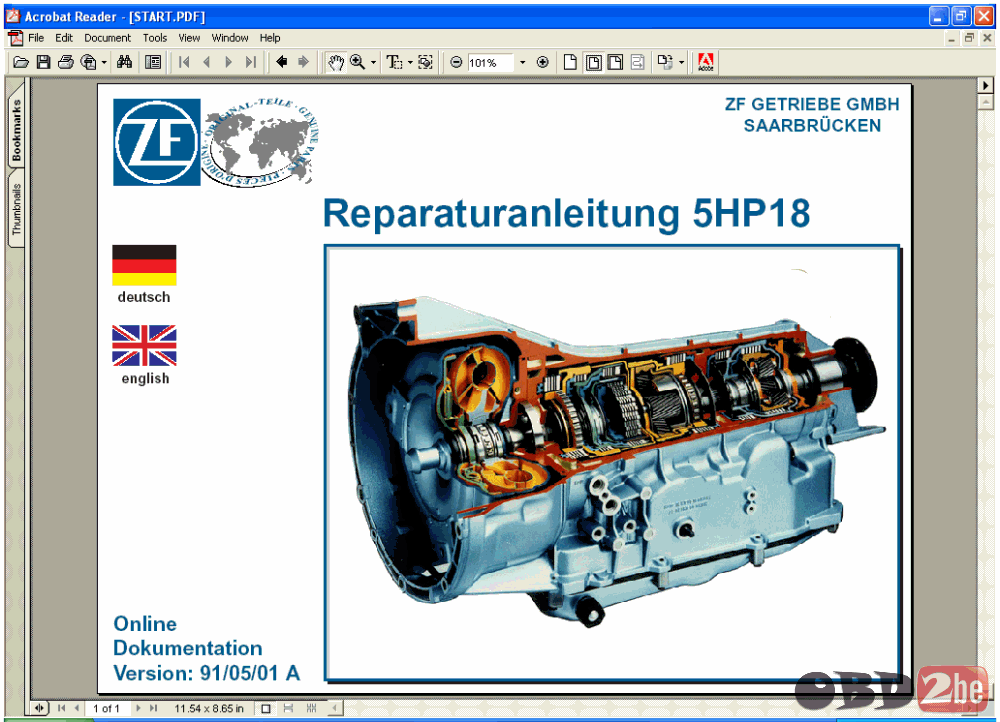Click the British flag image
1000x722 pixels.
(144, 346)
